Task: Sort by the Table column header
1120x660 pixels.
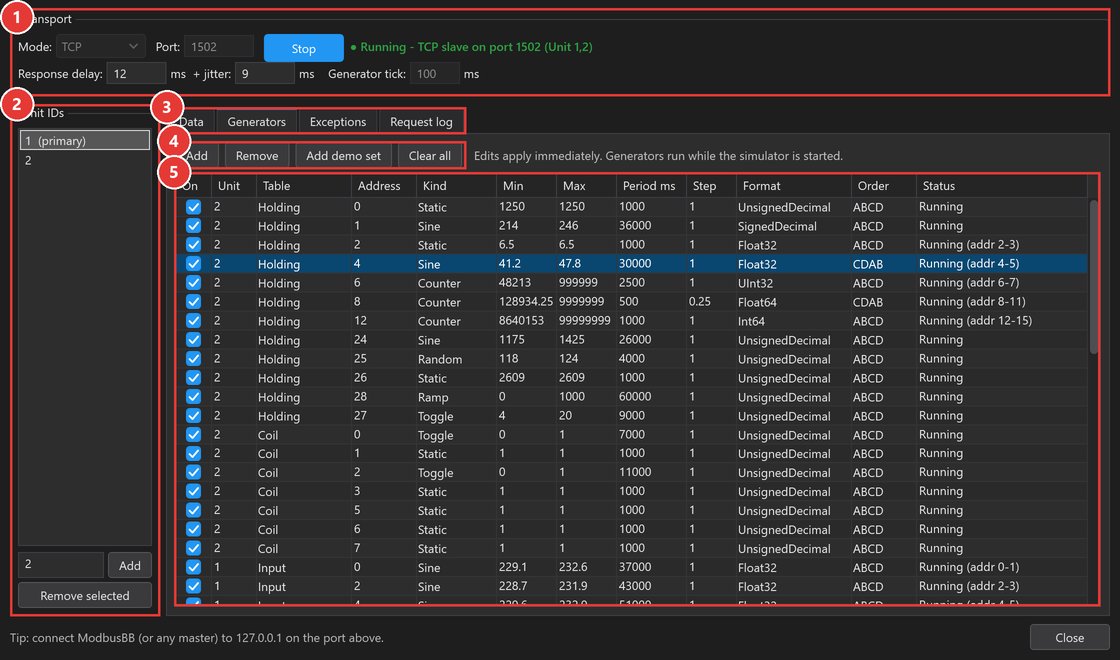Action: 303,186
